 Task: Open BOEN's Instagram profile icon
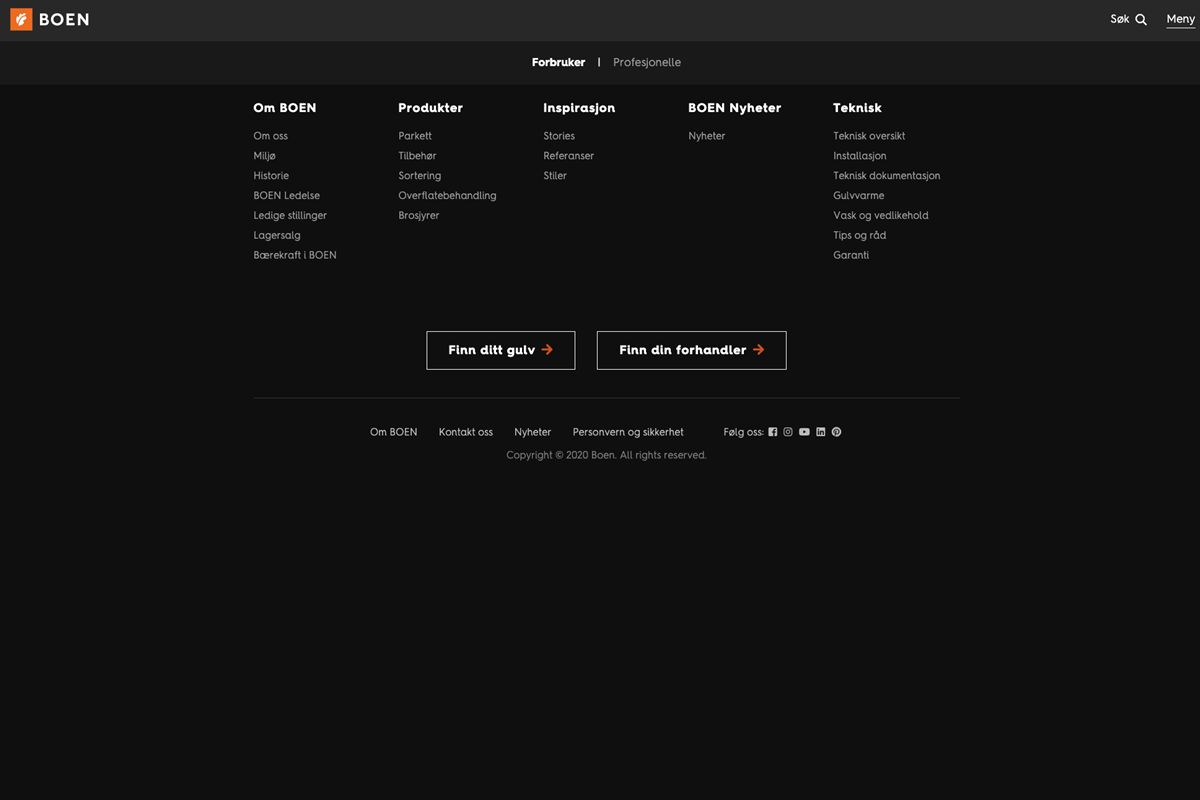coord(788,432)
